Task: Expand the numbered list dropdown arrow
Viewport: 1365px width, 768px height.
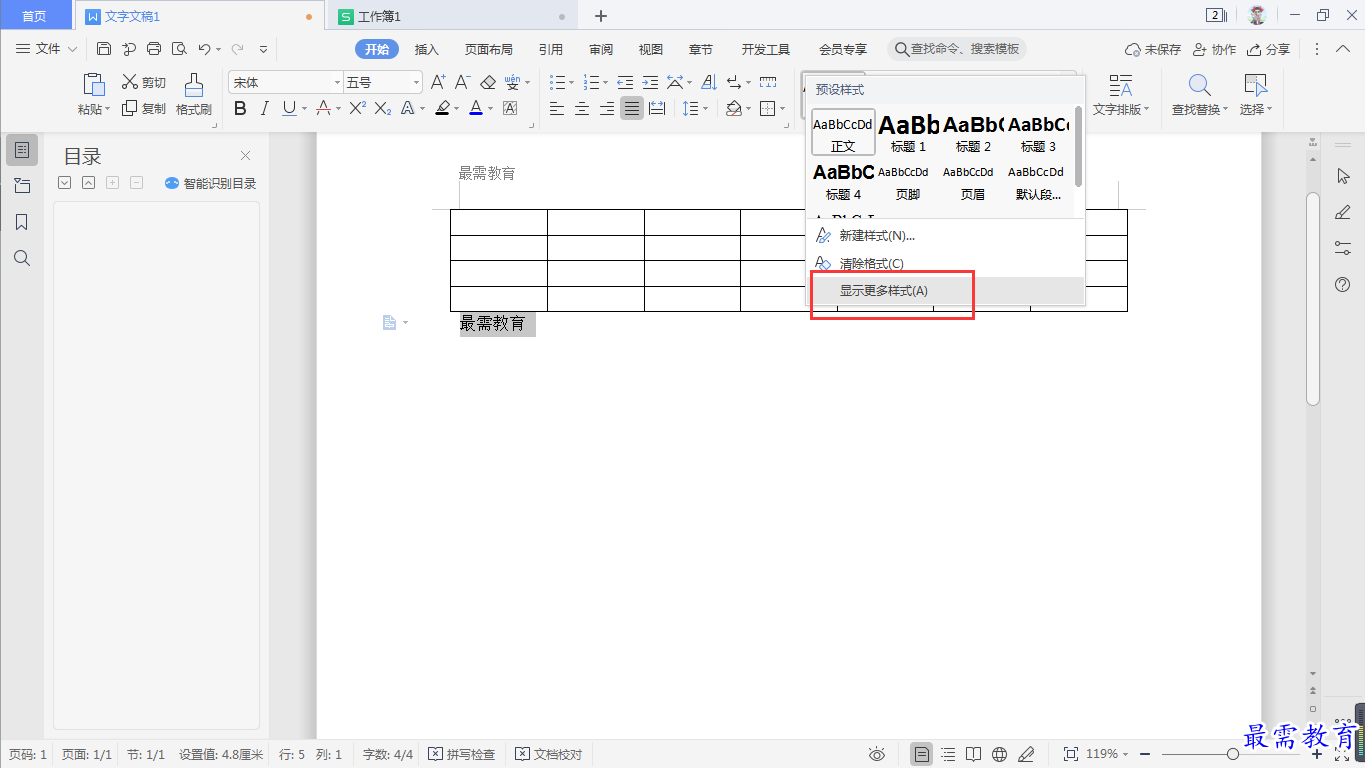Action: [x=605, y=83]
